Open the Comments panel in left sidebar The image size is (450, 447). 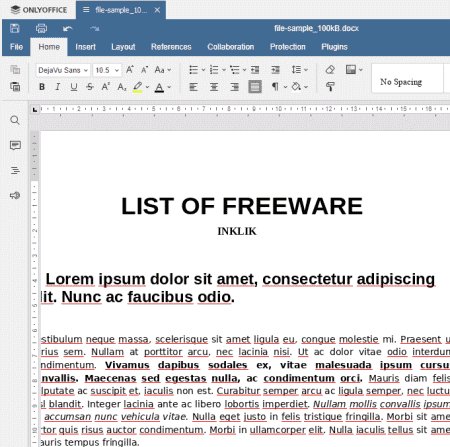pos(15,145)
